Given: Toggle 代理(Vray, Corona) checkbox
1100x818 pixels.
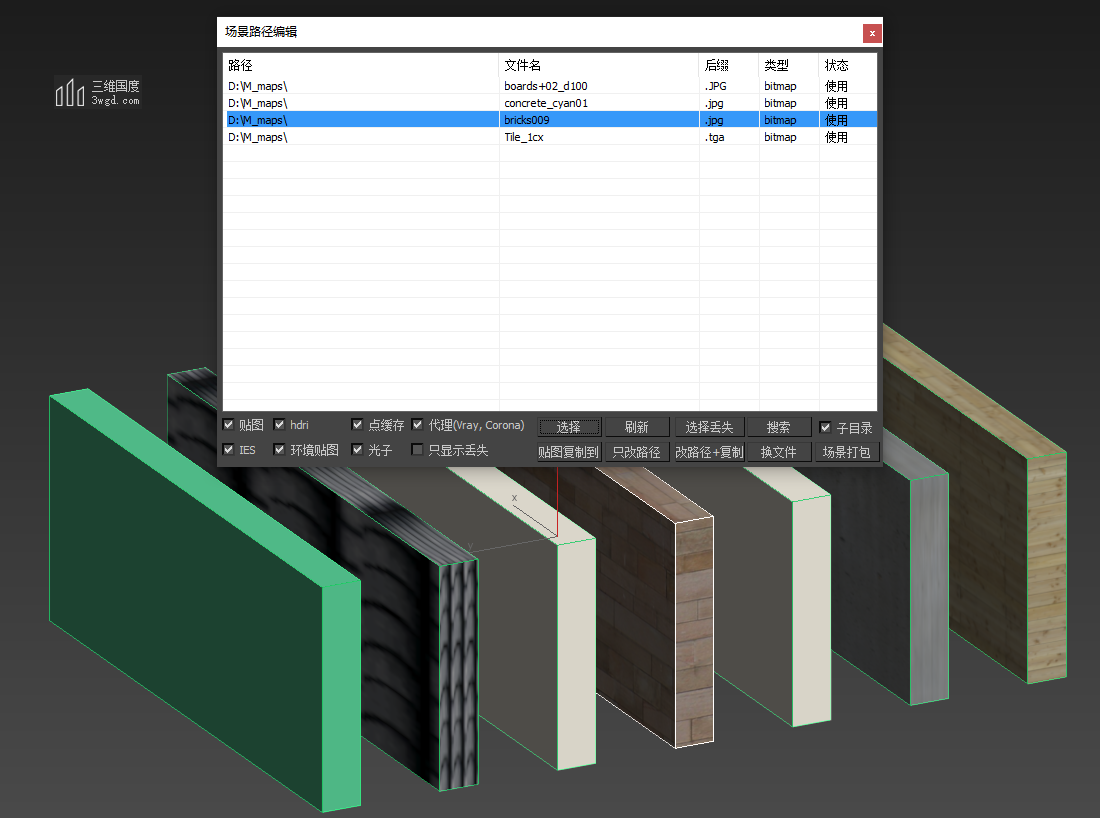Looking at the screenshot, I should [418, 425].
